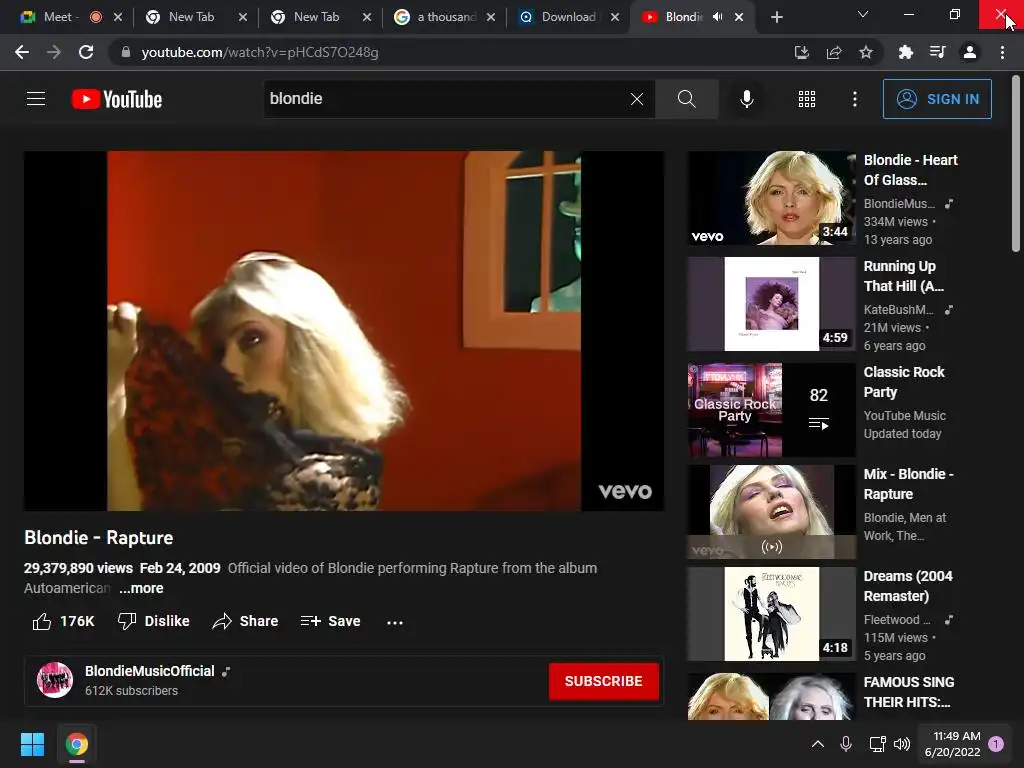Open BlondieMusicOfficial channel name link
Image resolution: width=1024 pixels, height=768 pixels.
pos(150,671)
